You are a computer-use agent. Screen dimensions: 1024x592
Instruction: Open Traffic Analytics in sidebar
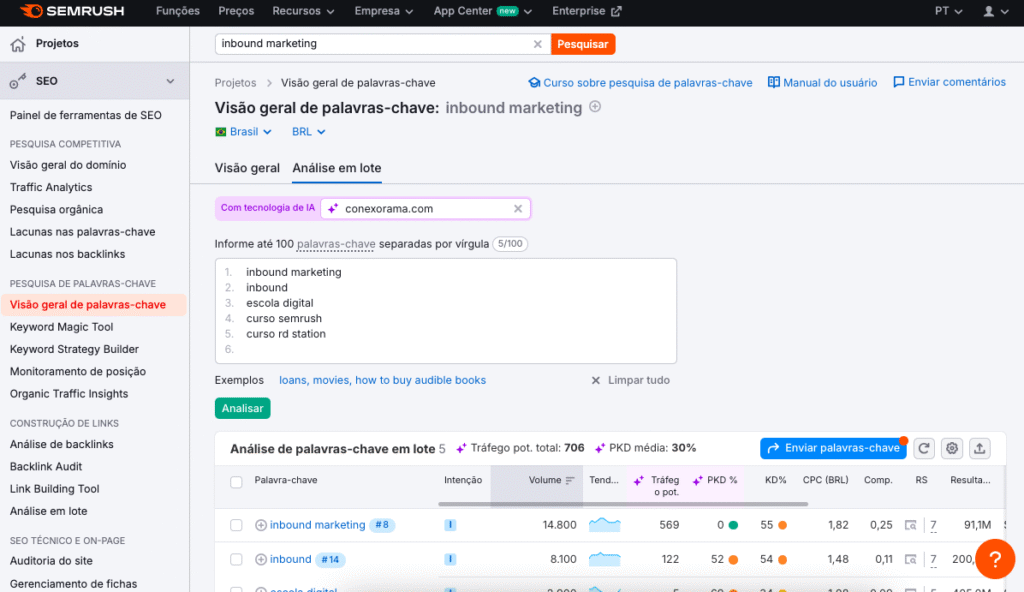(x=51, y=187)
